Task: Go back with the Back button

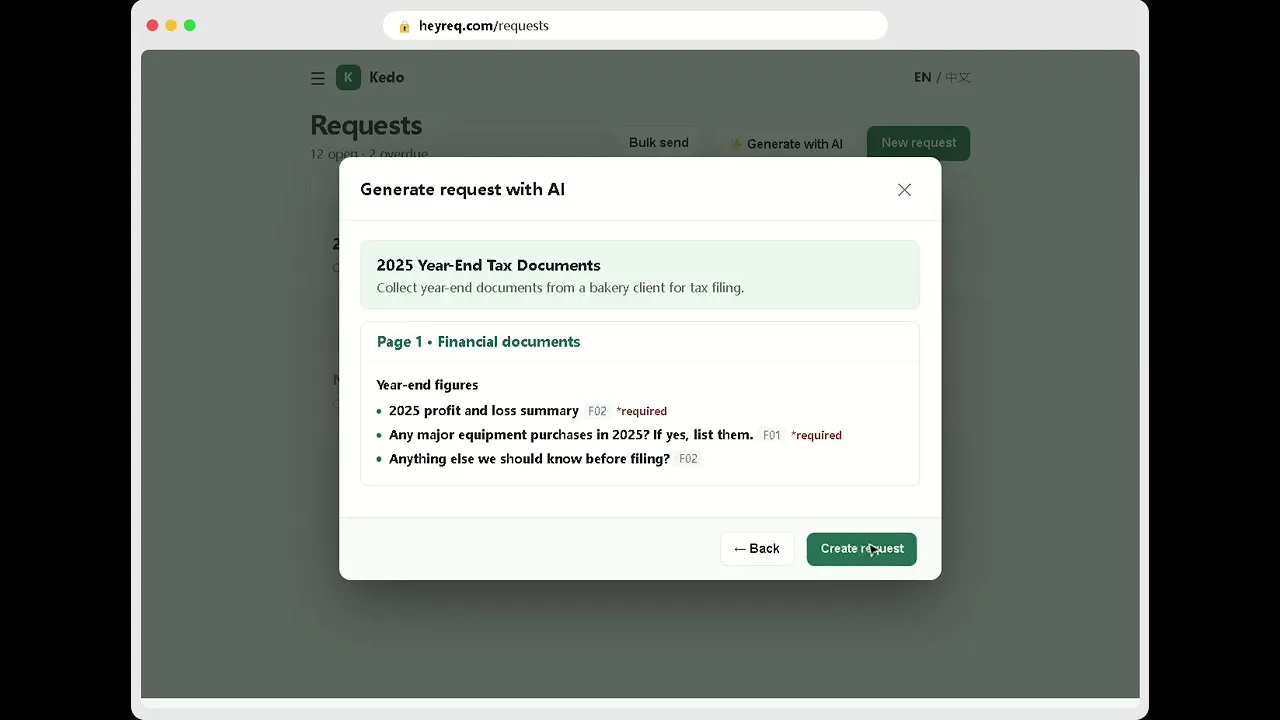Action: click(757, 549)
